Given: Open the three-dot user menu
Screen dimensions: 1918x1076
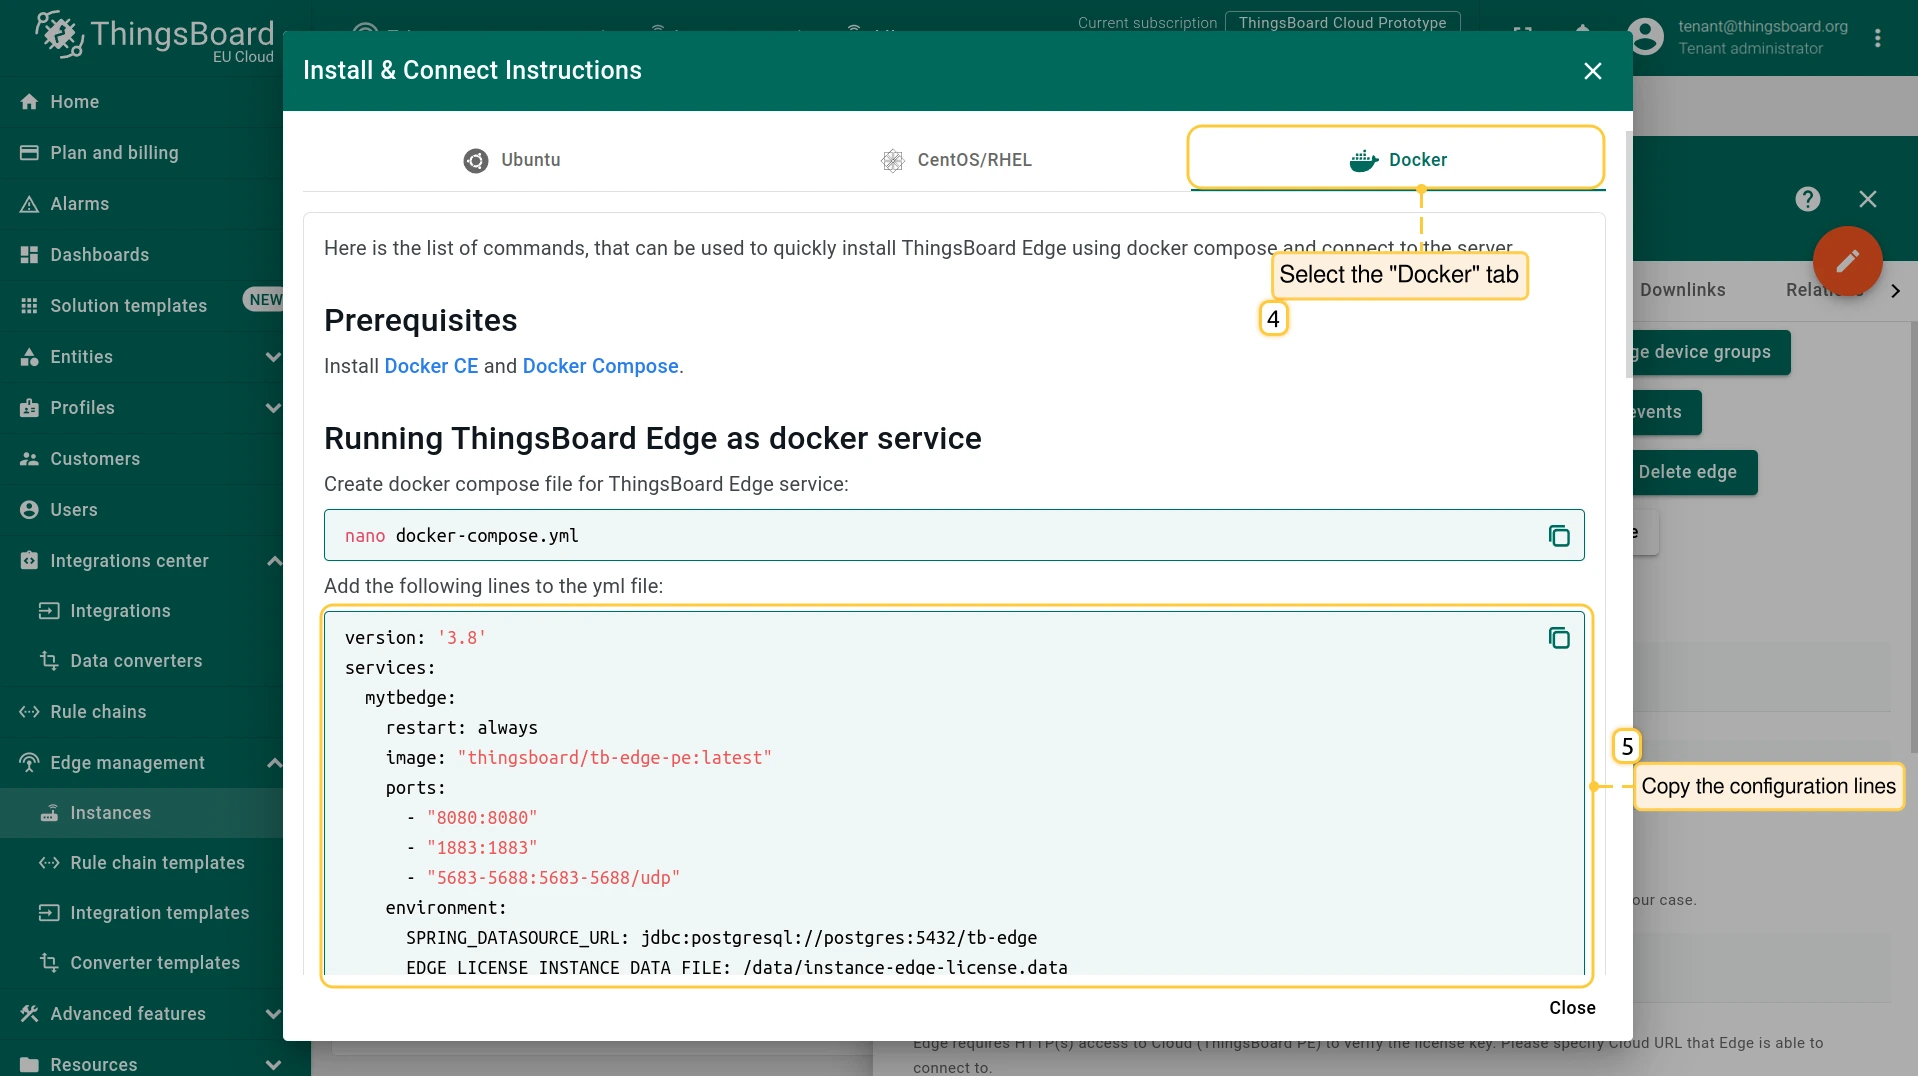Looking at the screenshot, I should tap(1877, 38).
